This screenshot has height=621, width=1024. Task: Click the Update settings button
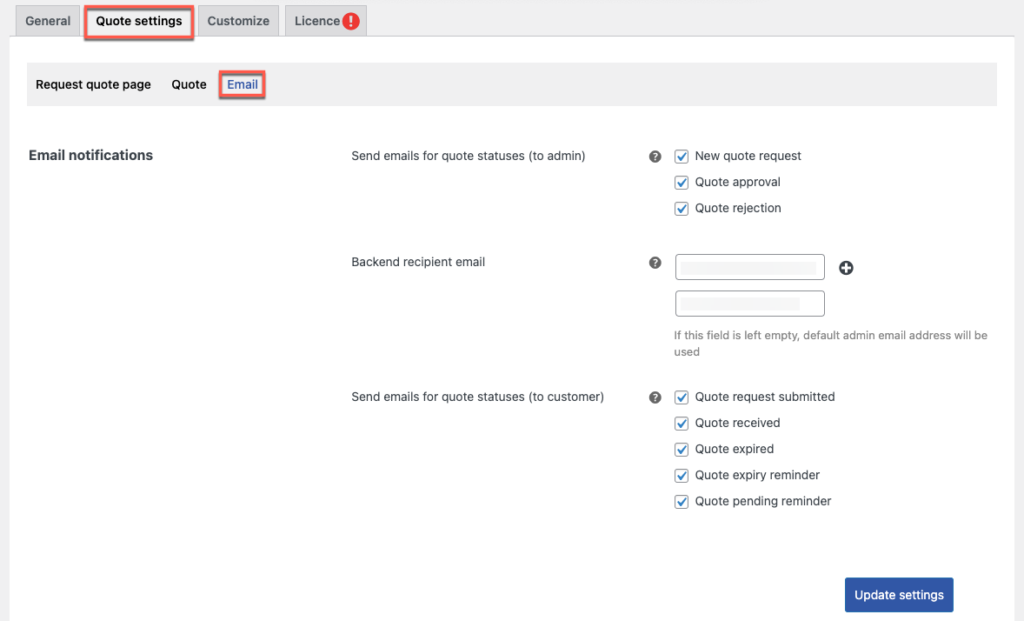[899, 595]
